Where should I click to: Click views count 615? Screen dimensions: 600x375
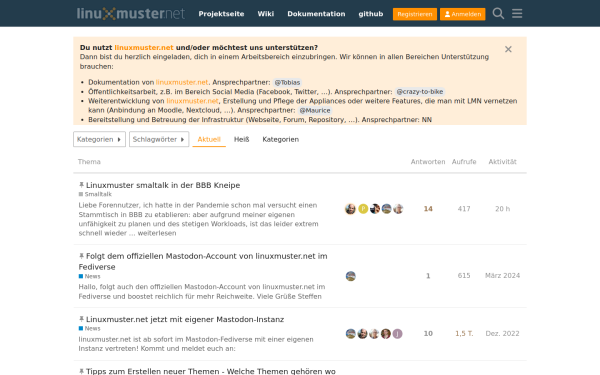point(464,276)
